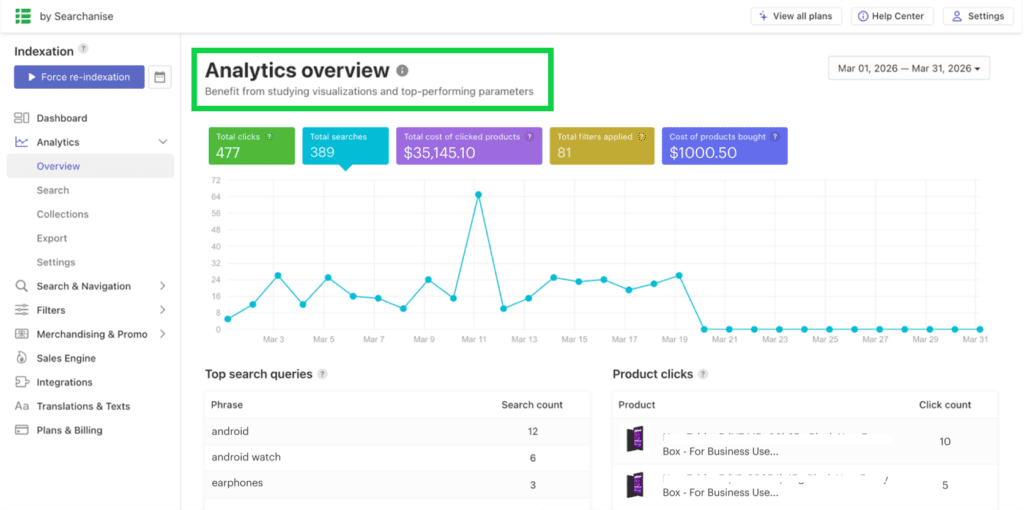Click Force re-indexation button
1024x510 pixels.
[x=79, y=77]
